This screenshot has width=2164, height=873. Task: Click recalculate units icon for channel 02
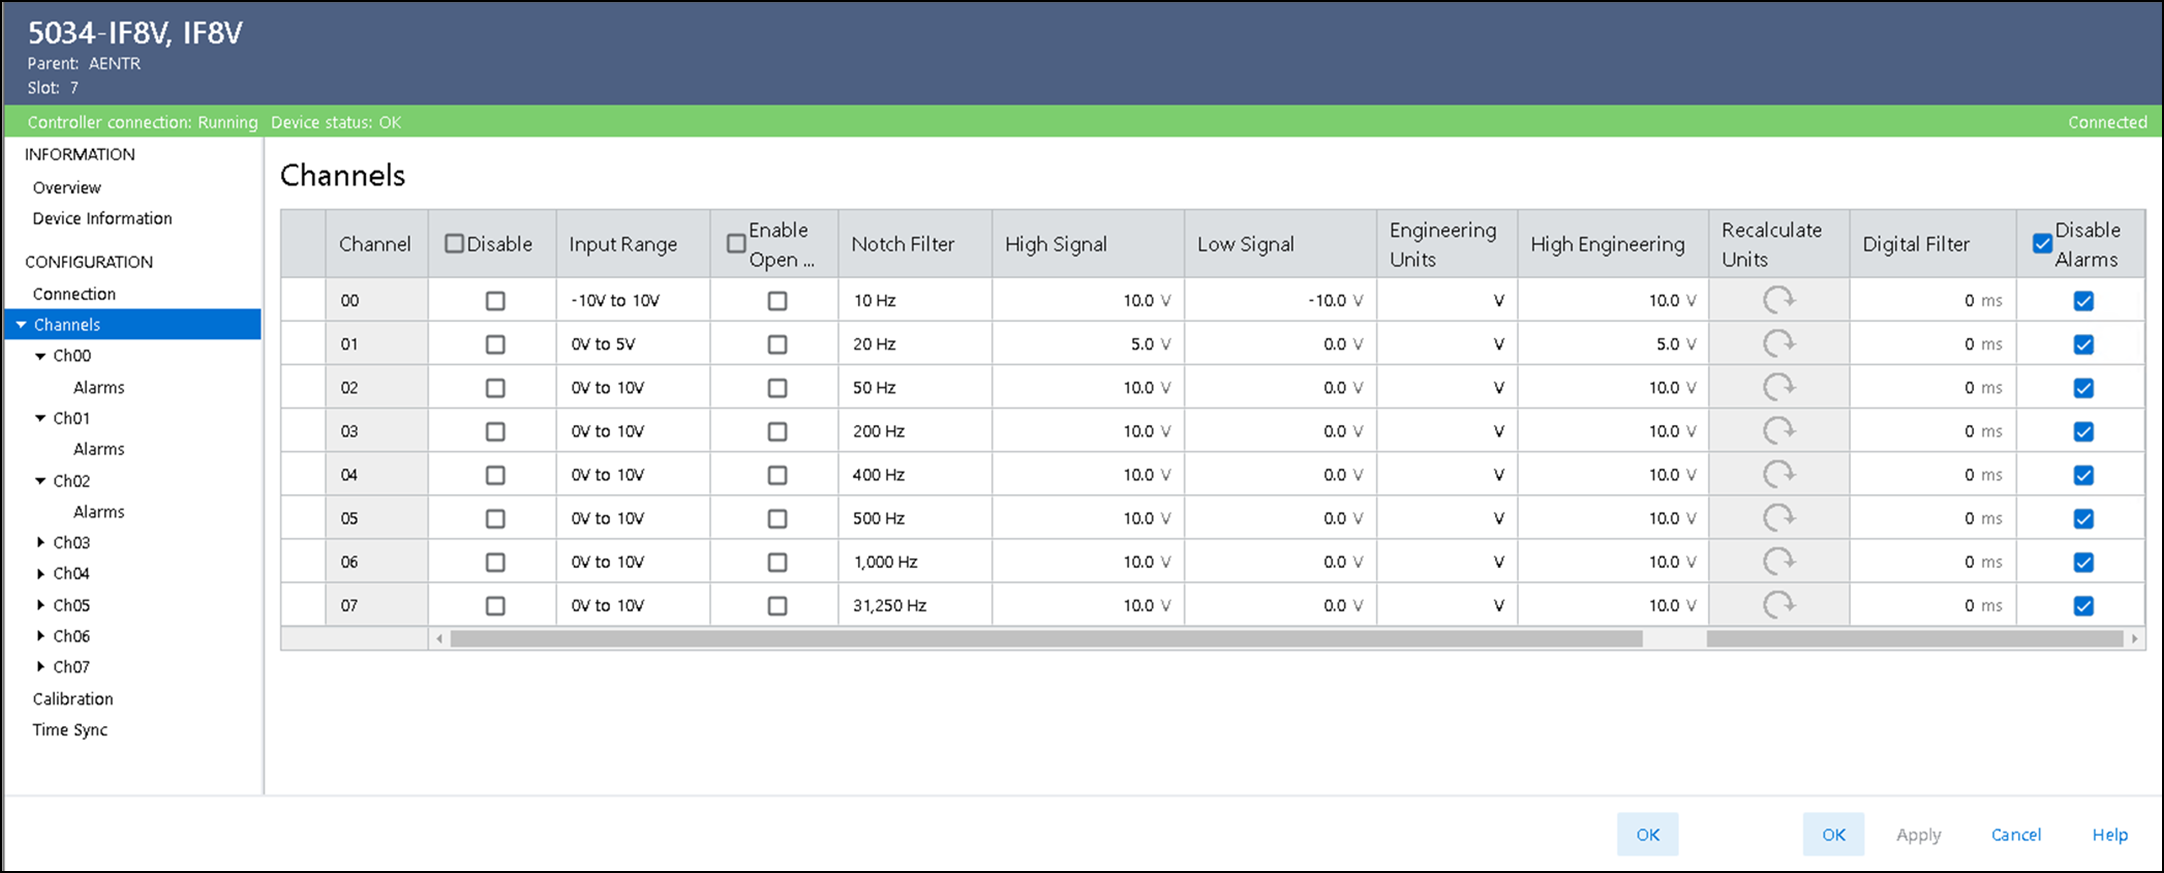pos(1778,387)
